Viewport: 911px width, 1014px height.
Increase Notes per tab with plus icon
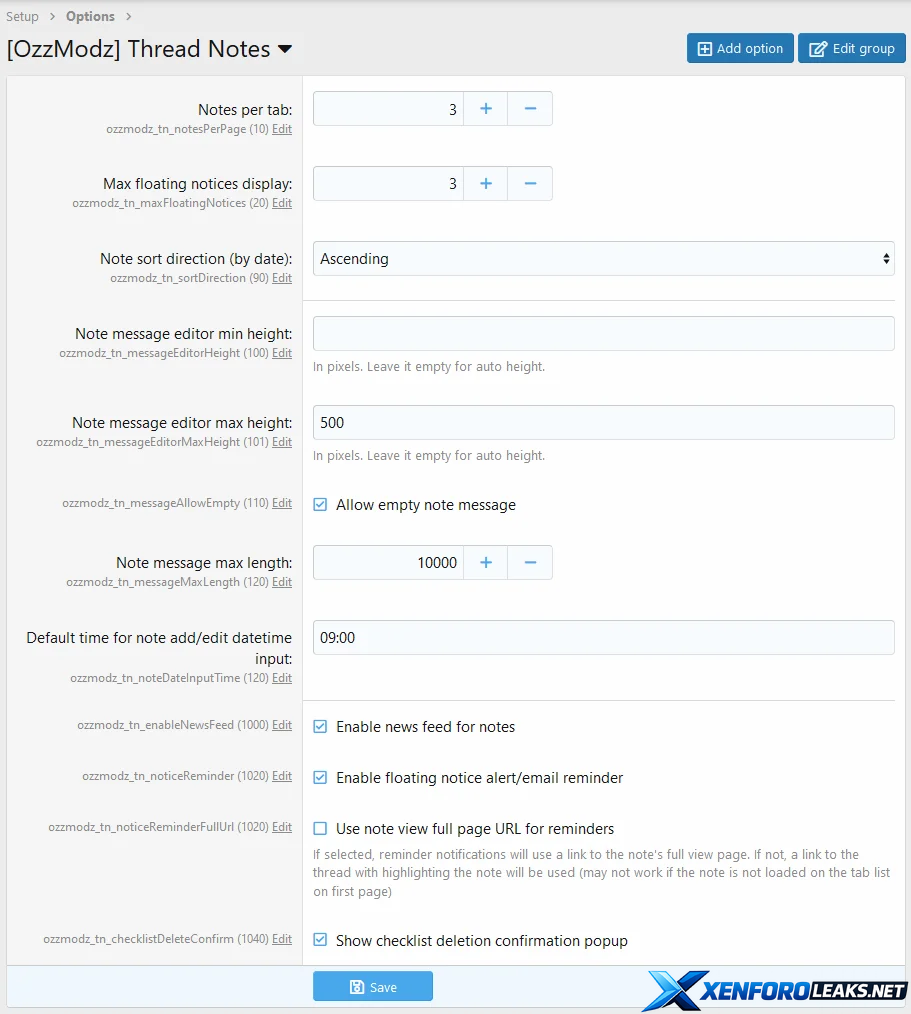[x=486, y=109]
